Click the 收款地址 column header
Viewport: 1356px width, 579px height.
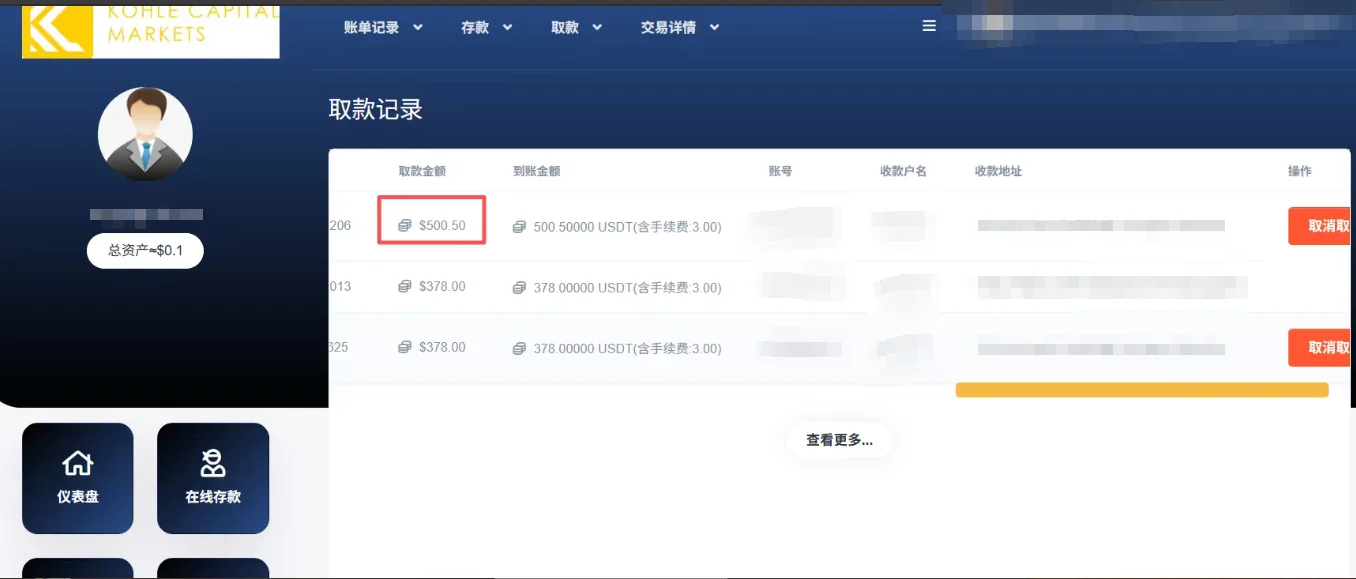998,171
